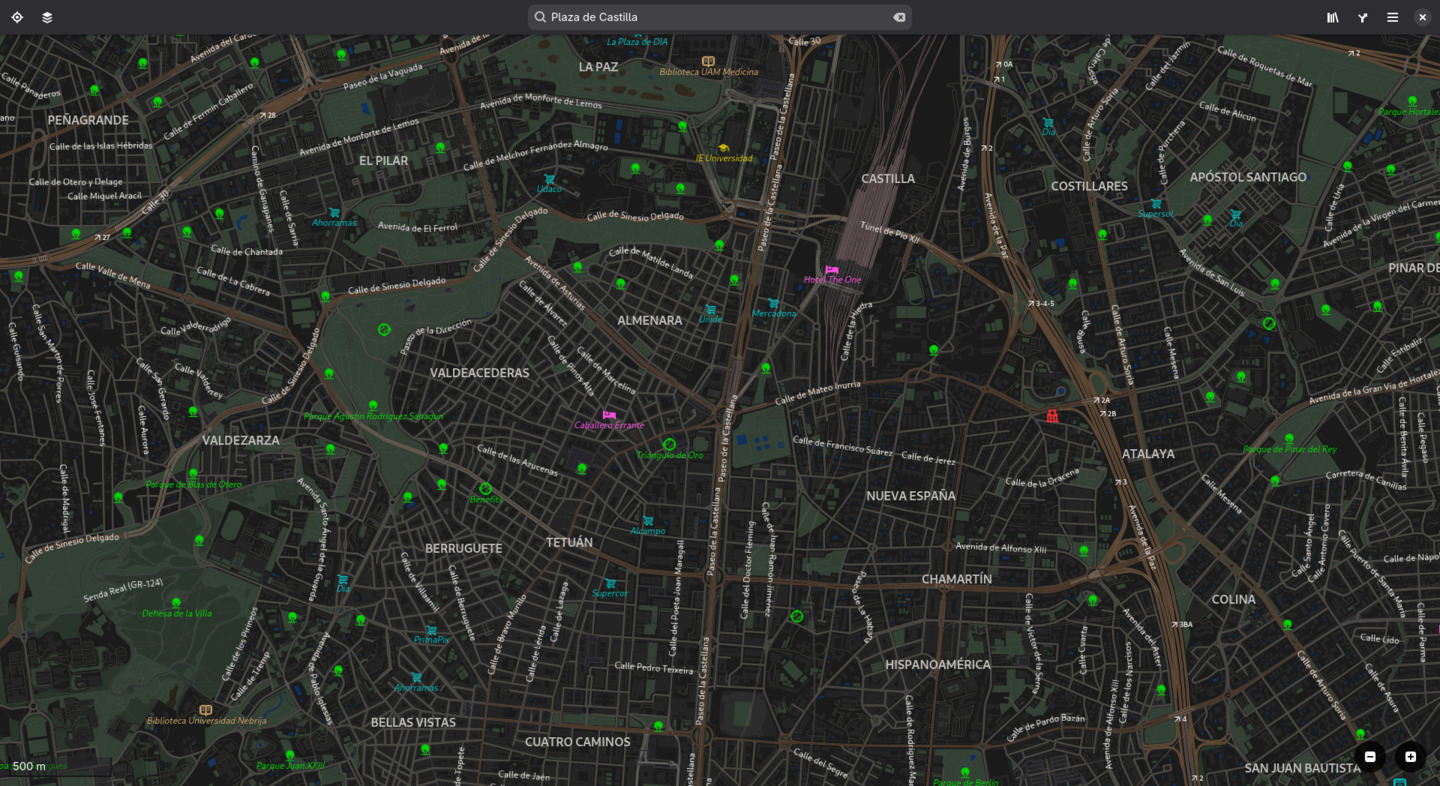1440x786 pixels.
Task: Click the Alcampo supermarket marker
Action: (x=648, y=521)
